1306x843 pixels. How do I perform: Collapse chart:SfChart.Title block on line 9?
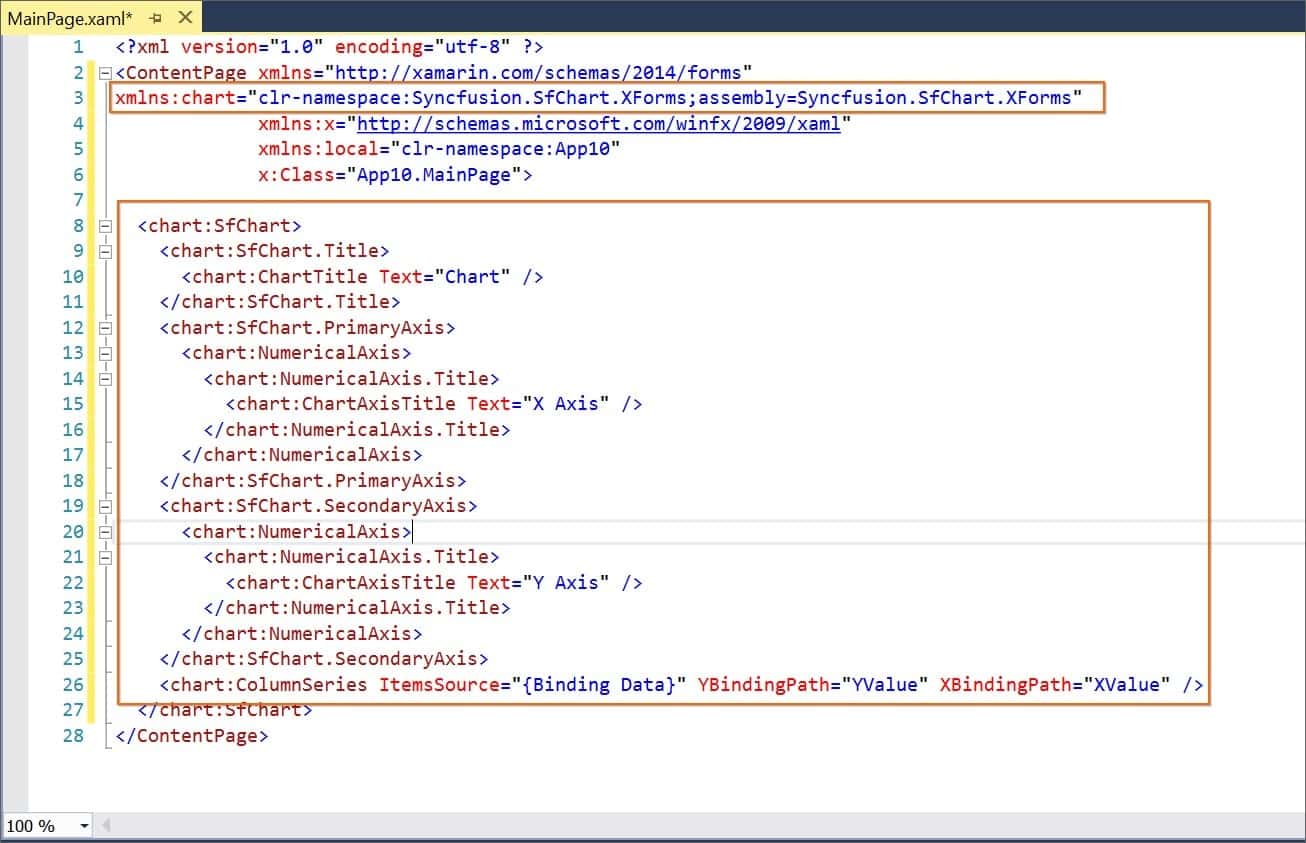(106, 251)
